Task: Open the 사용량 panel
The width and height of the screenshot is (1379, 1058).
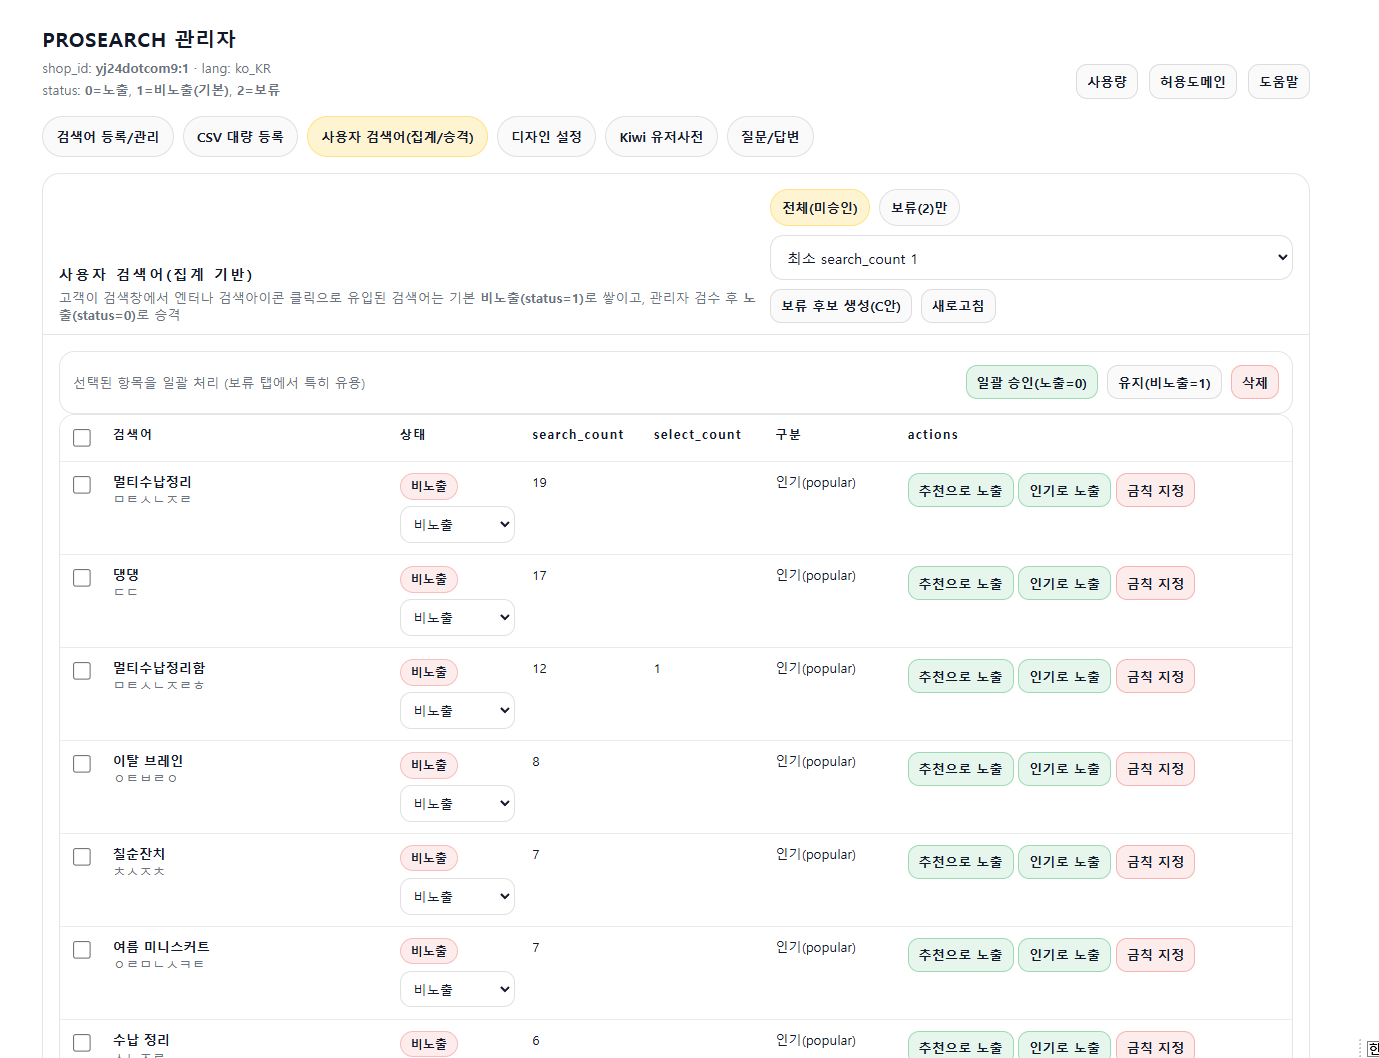Action: pyautogui.click(x=1106, y=81)
